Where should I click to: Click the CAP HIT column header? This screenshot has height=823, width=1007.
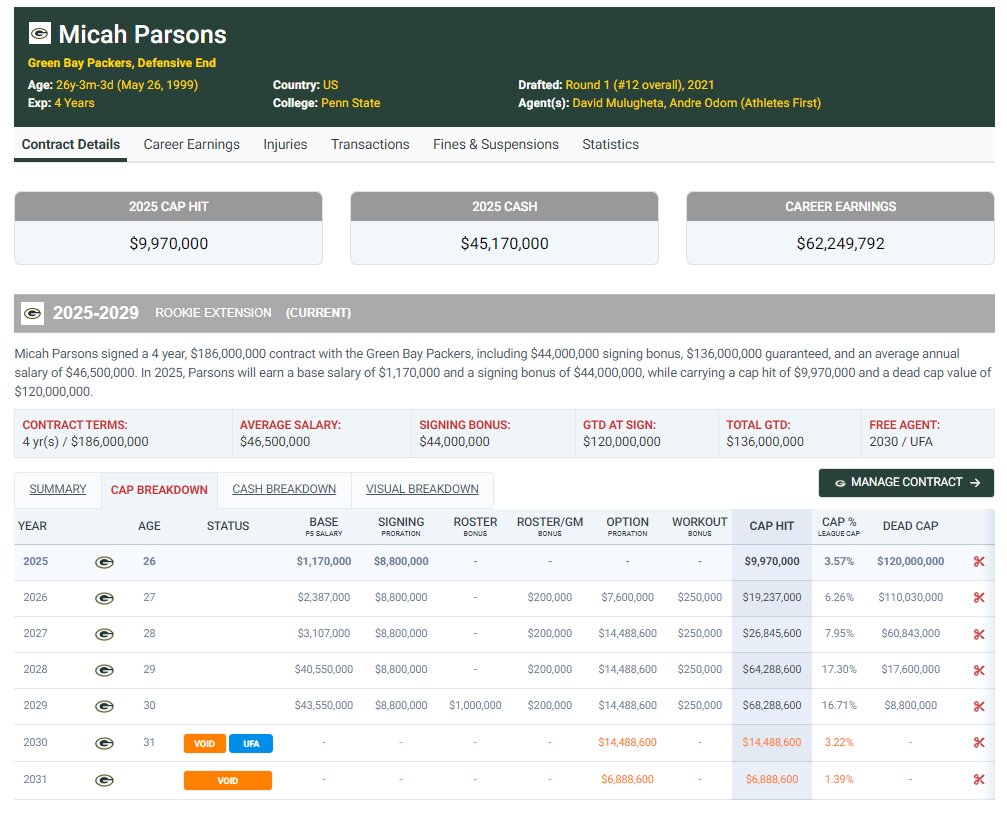[x=771, y=526]
